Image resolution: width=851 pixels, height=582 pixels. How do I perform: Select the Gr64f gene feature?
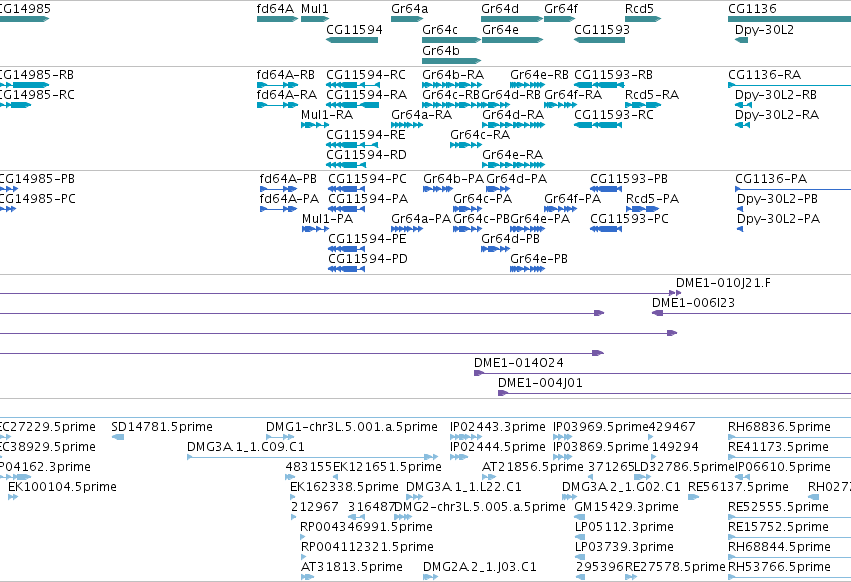[x=560, y=19]
